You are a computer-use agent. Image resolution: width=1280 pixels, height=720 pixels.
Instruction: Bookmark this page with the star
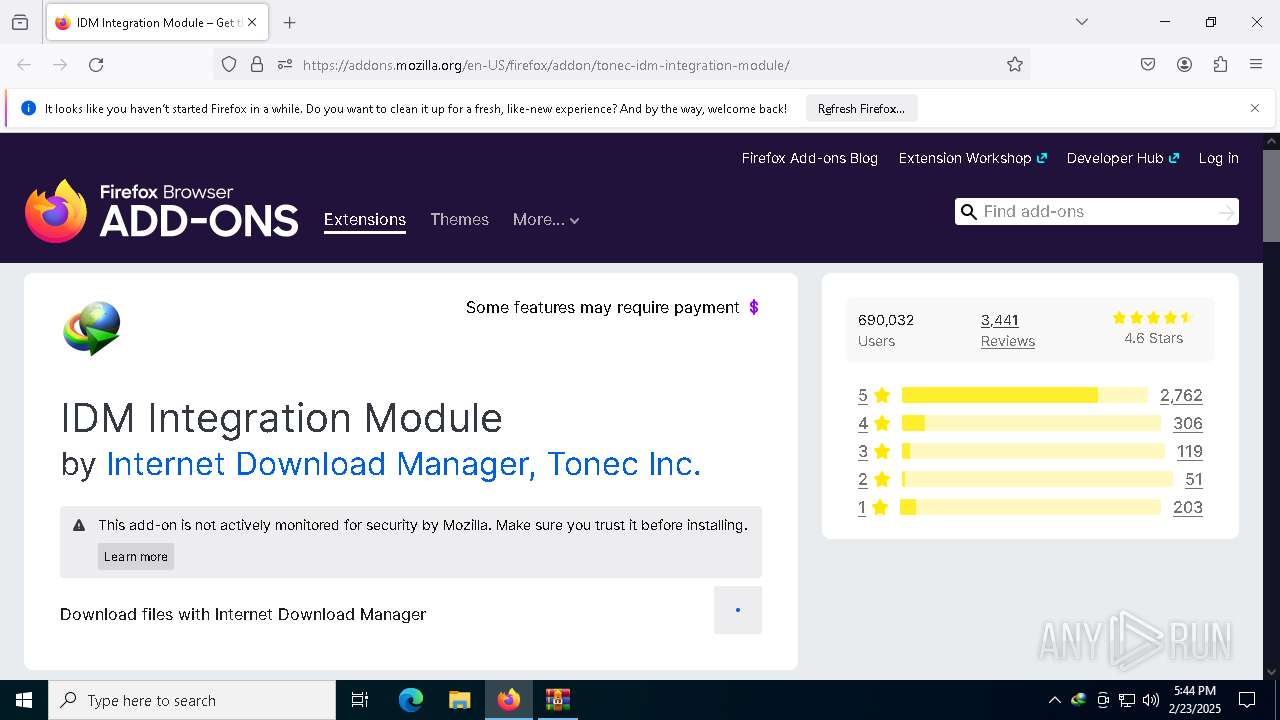[x=1015, y=65]
